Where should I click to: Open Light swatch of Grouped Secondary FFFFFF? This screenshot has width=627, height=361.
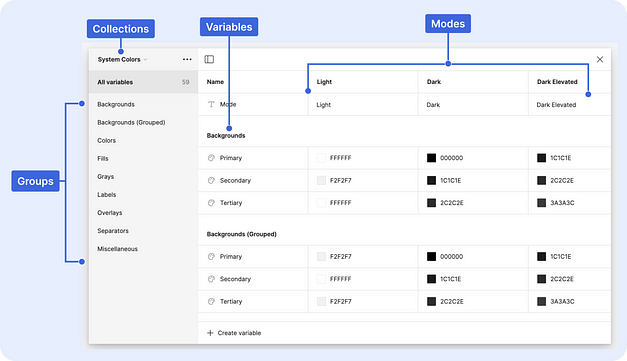pyautogui.click(x=321, y=279)
